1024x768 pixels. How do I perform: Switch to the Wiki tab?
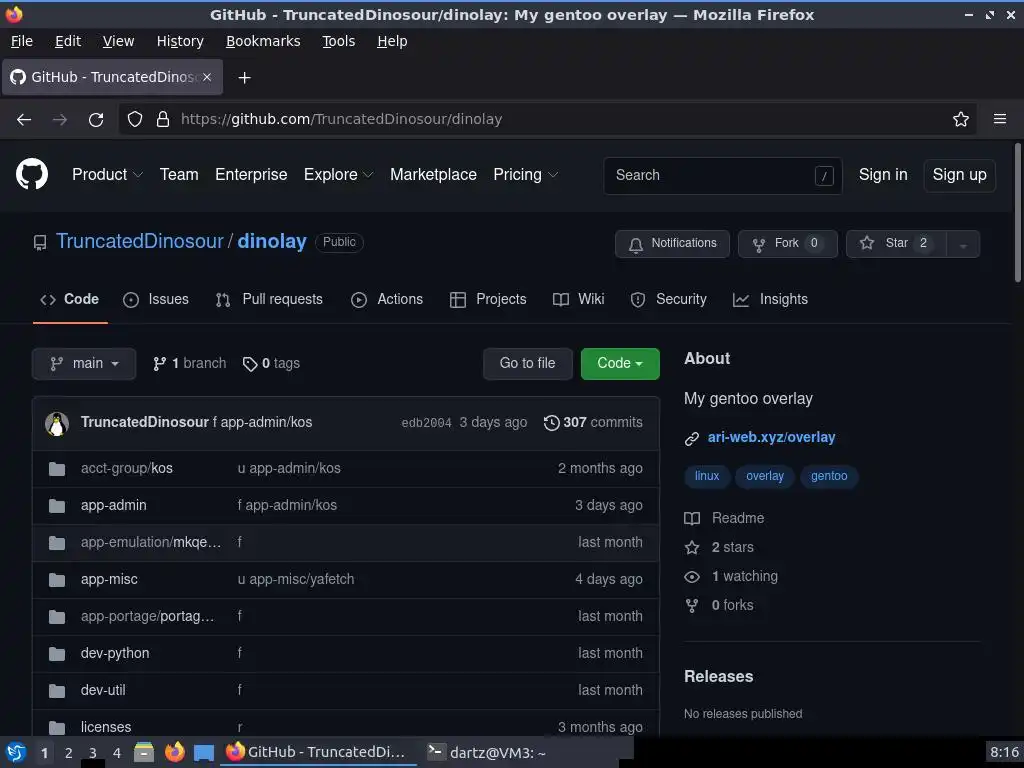(x=578, y=299)
